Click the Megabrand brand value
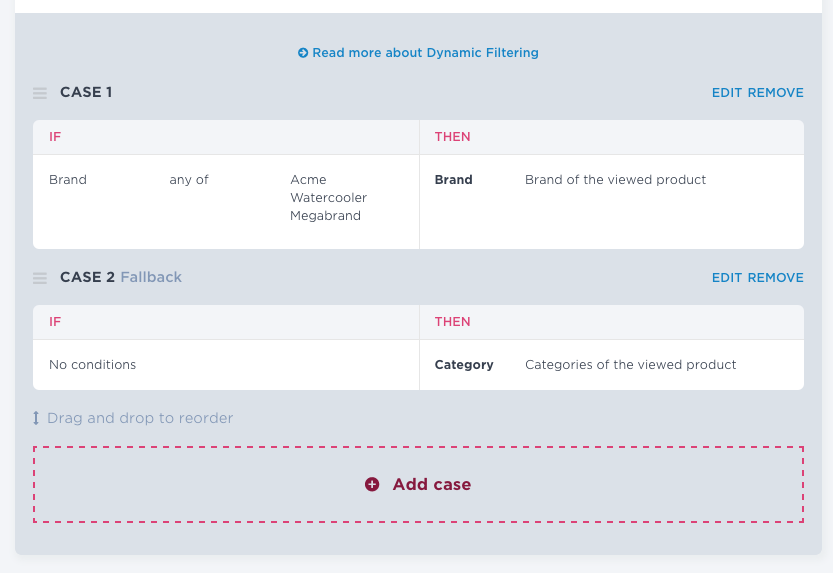 coord(325,216)
